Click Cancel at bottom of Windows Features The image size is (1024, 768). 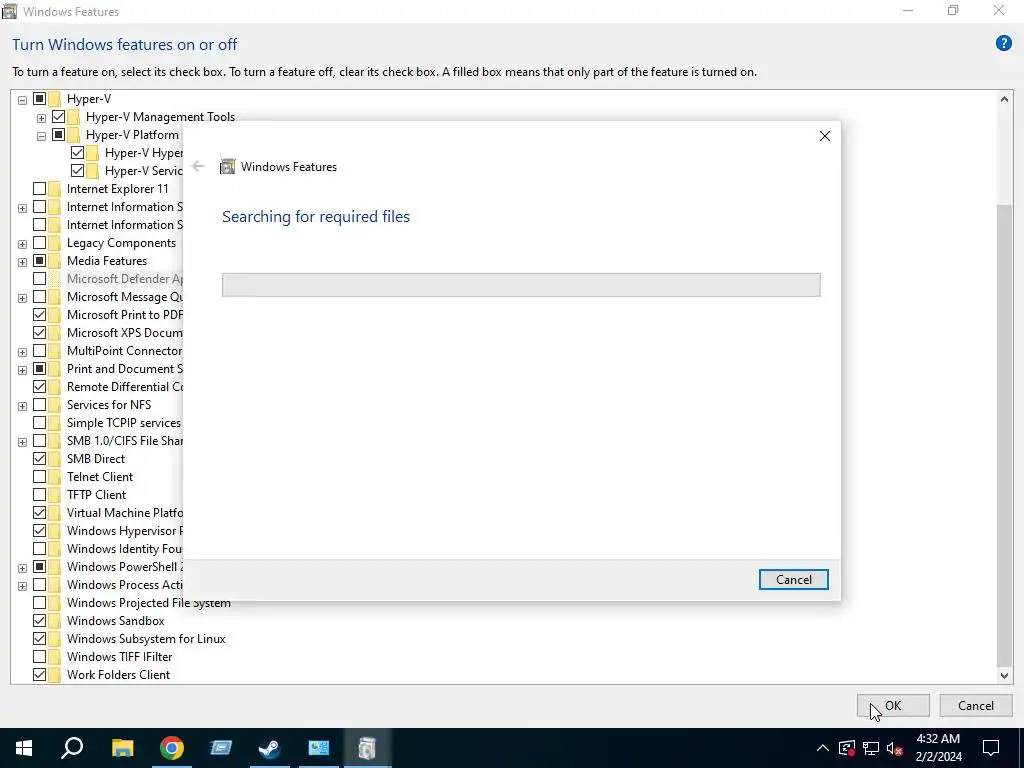(976, 705)
